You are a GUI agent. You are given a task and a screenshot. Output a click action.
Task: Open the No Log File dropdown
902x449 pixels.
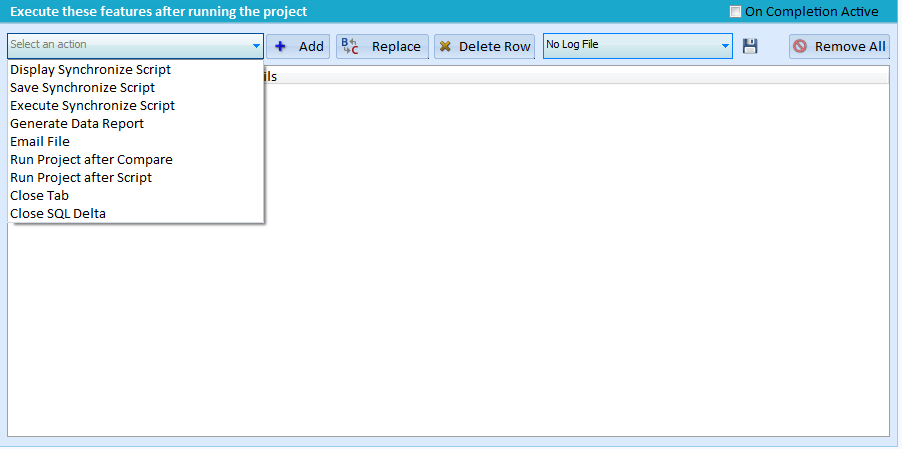[x=637, y=46]
